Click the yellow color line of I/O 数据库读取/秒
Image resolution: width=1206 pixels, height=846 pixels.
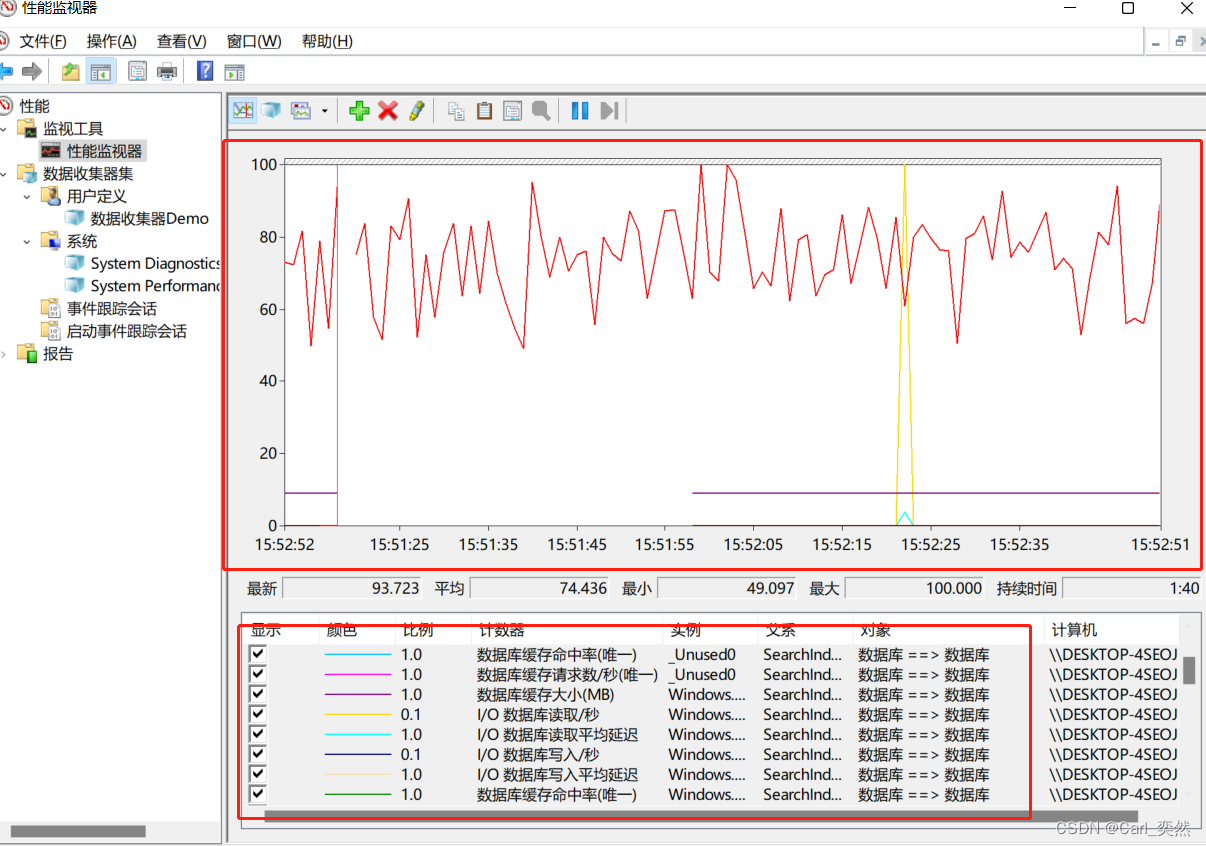coord(357,715)
